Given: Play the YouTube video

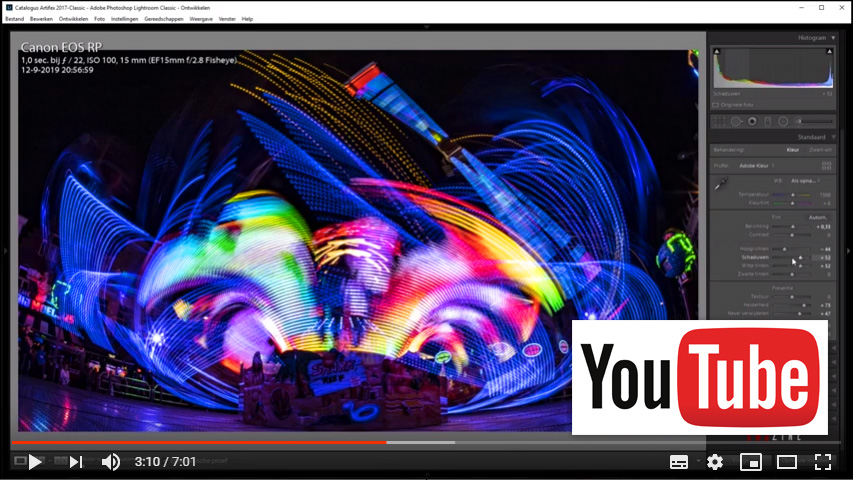Looking at the screenshot, I should point(35,462).
